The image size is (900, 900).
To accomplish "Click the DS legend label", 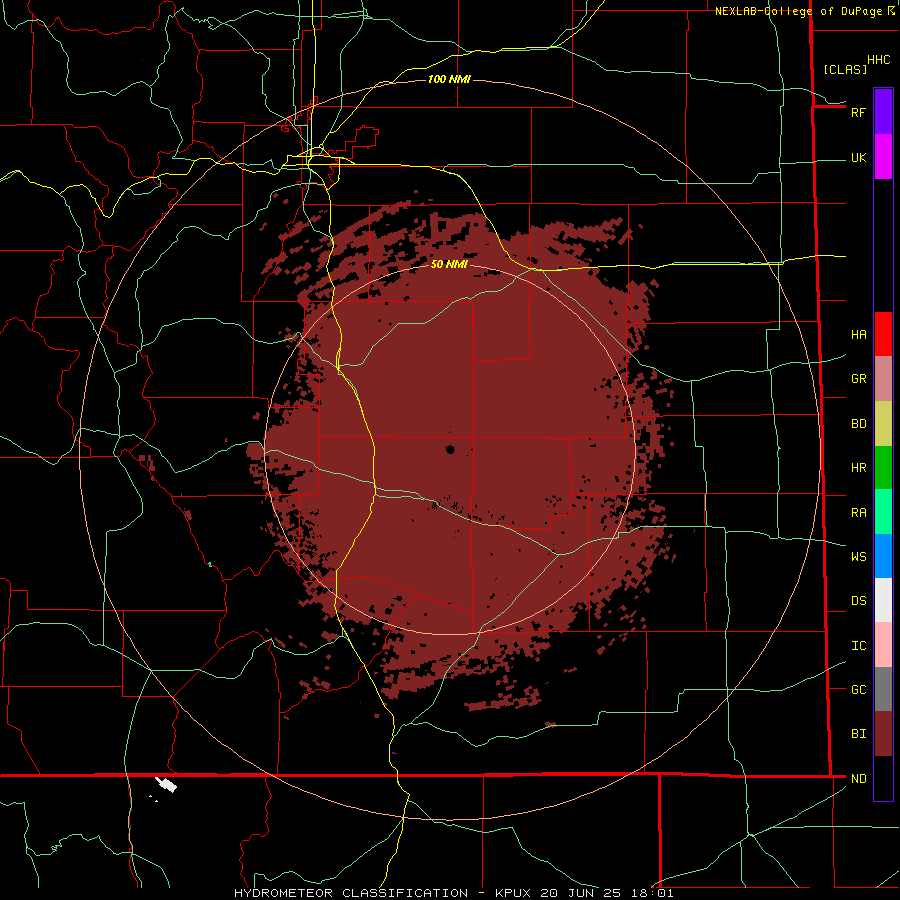I will [x=858, y=601].
